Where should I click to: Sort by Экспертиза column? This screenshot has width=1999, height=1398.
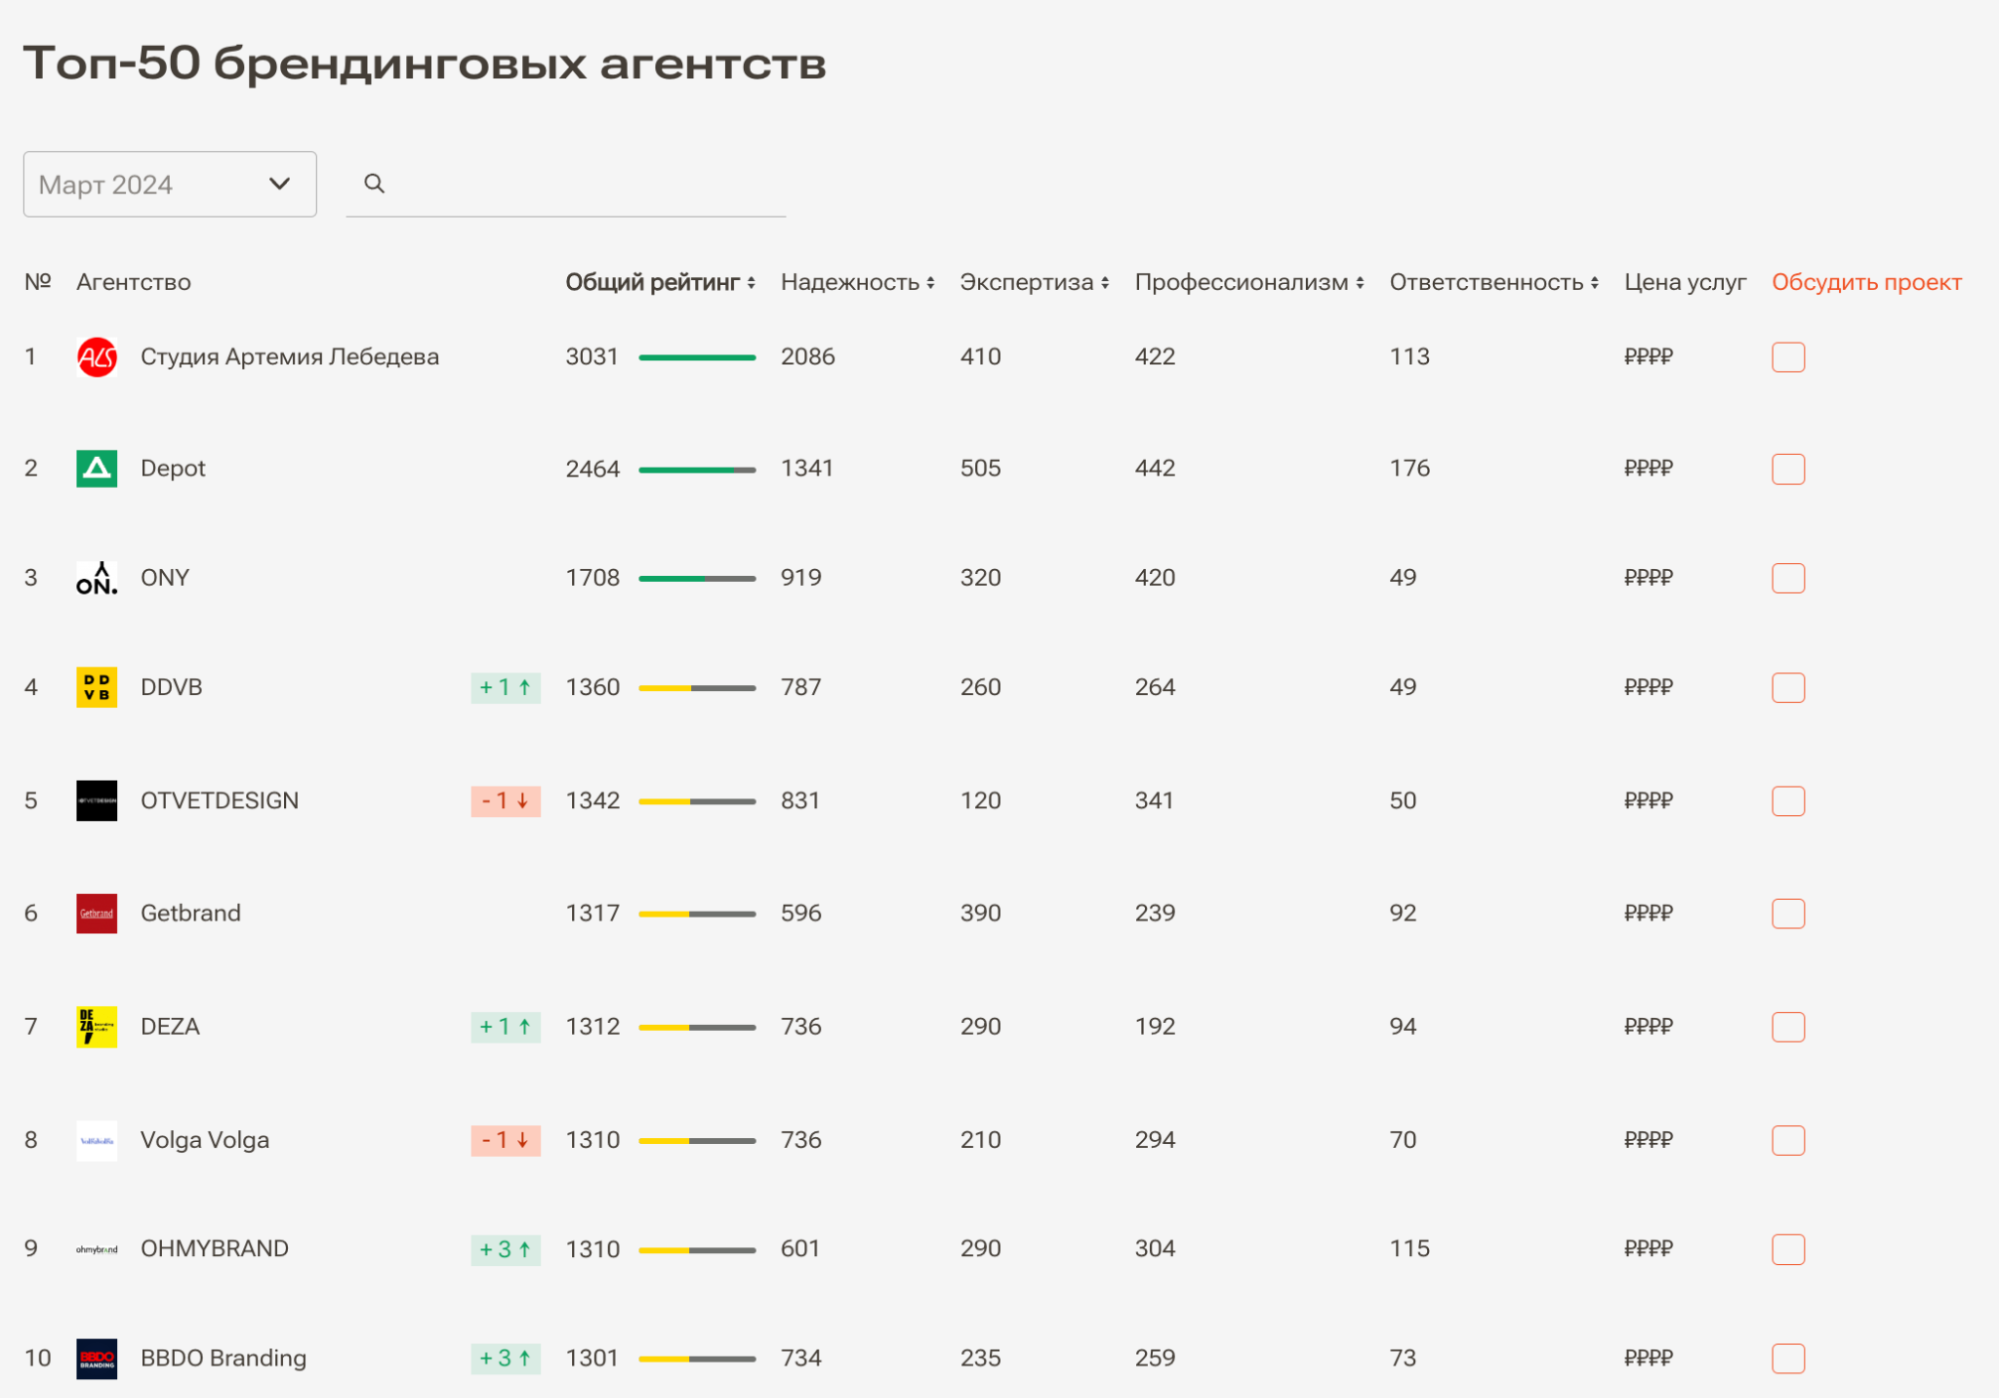point(1034,282)
